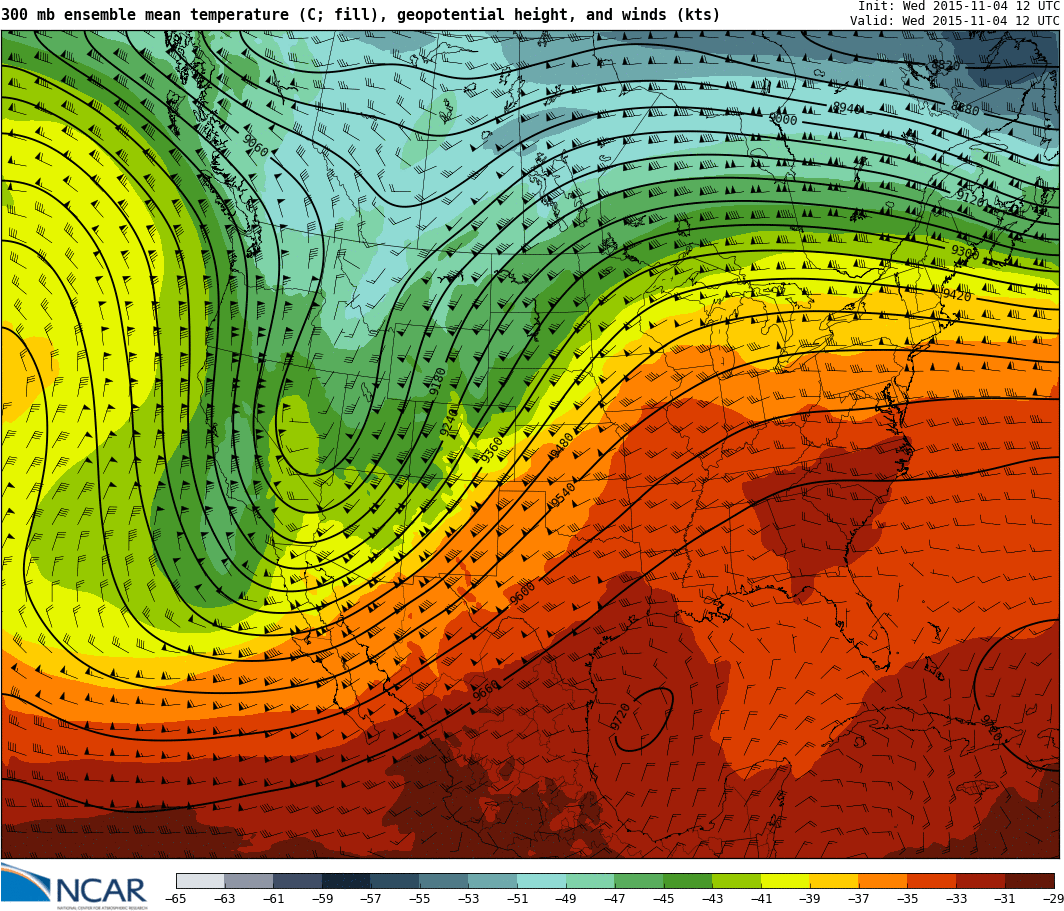The height and width of the screenshot is (911, 1064).
Task: Click the -29 colorbar tick label
Action: pos(1052,898)
